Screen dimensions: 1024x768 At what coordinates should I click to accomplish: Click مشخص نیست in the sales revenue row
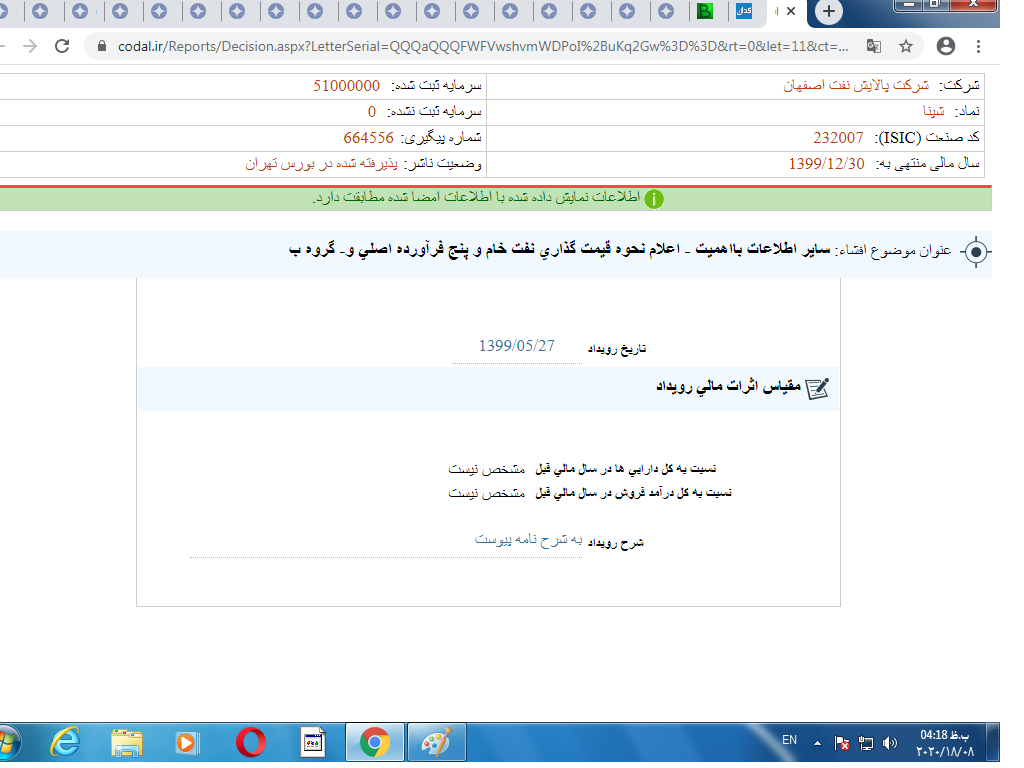(487, 493)
